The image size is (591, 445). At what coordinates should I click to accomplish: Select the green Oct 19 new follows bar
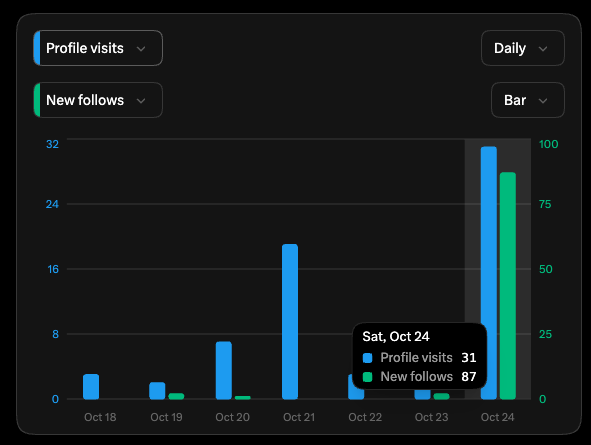tap(176, 396)
